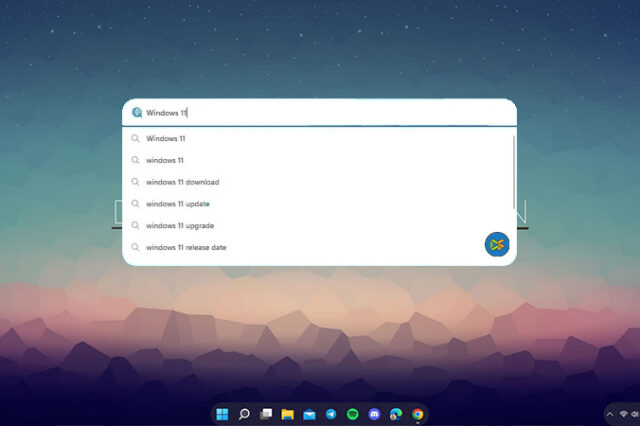The height and width of the screenshot is (426, 640).
Task: Open Wi-Fi network tray icon
Action: point(623,414)
